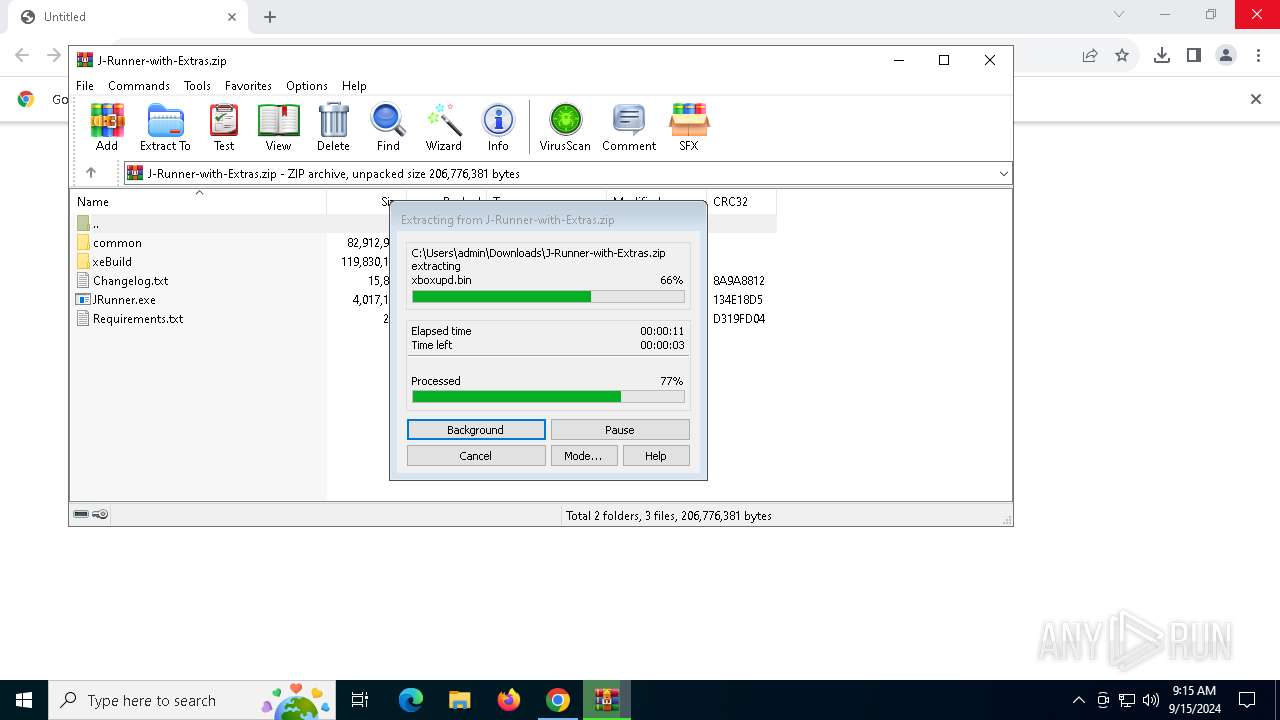Open the Extract To tool
The width and height of the screenshot is (1280, 720).
pyautogui.click(x=165, y=127)
